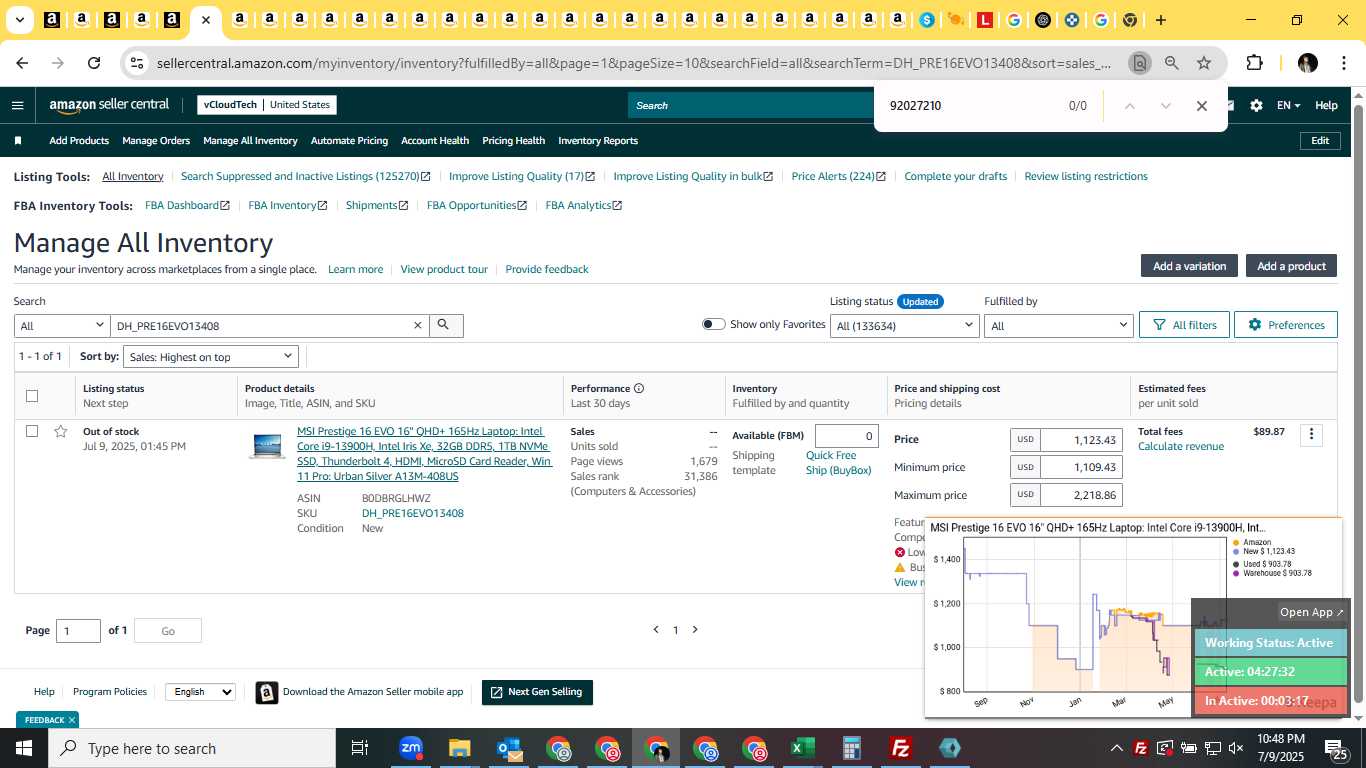Viewport: 1366px width, 768px height.
Task: Open Account Health menu item
Action: point(435,141)
